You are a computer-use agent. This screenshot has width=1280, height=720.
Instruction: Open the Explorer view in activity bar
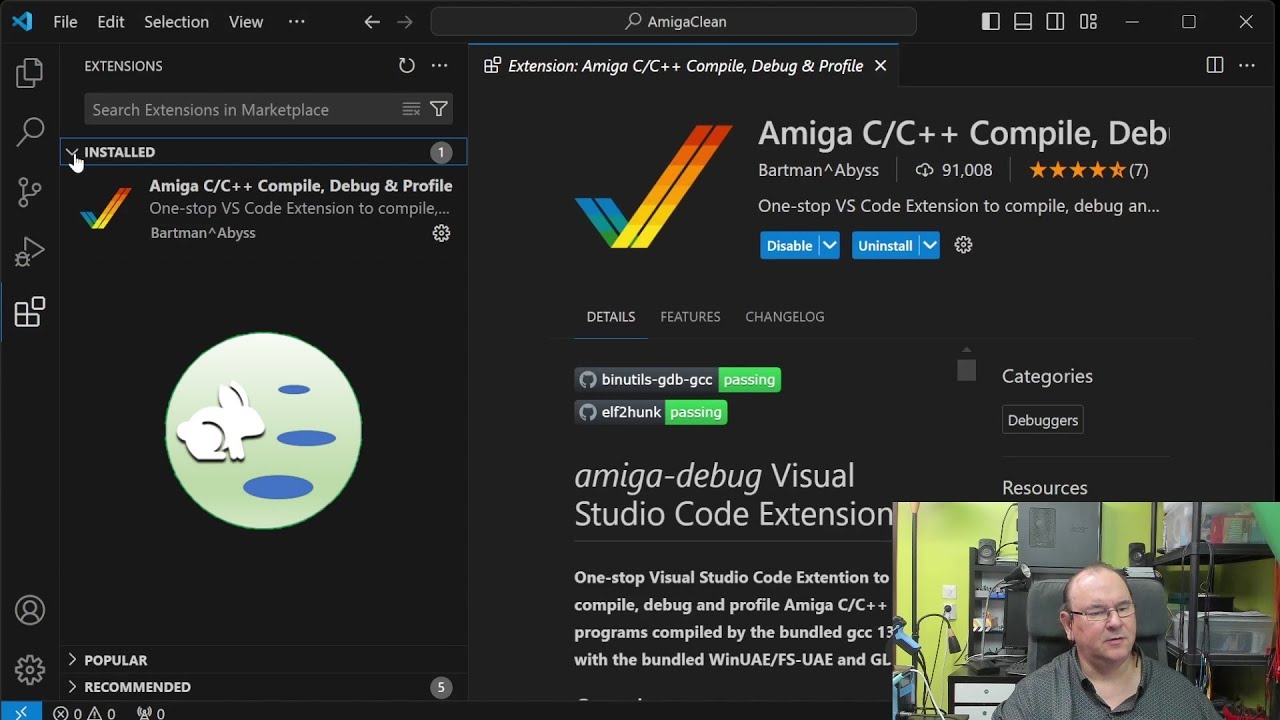click(30, 72)
